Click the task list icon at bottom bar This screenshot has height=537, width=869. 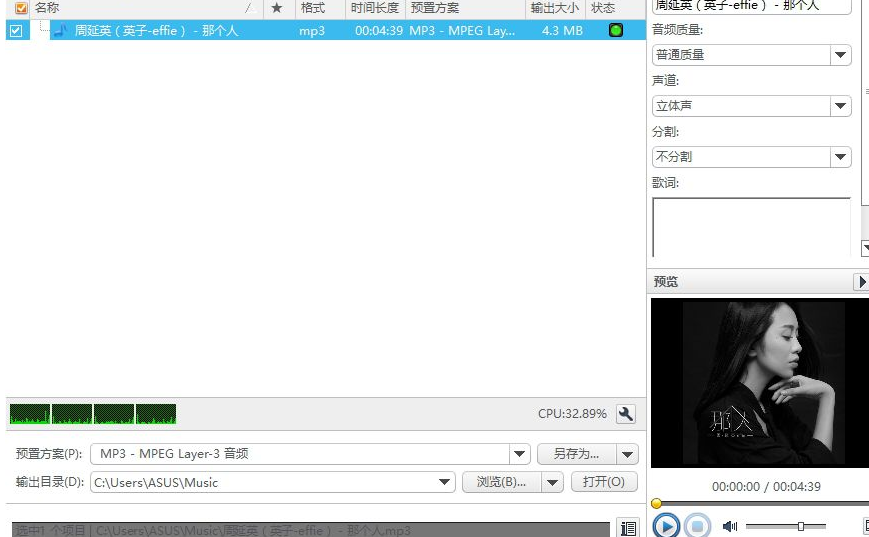pos(628,528)
